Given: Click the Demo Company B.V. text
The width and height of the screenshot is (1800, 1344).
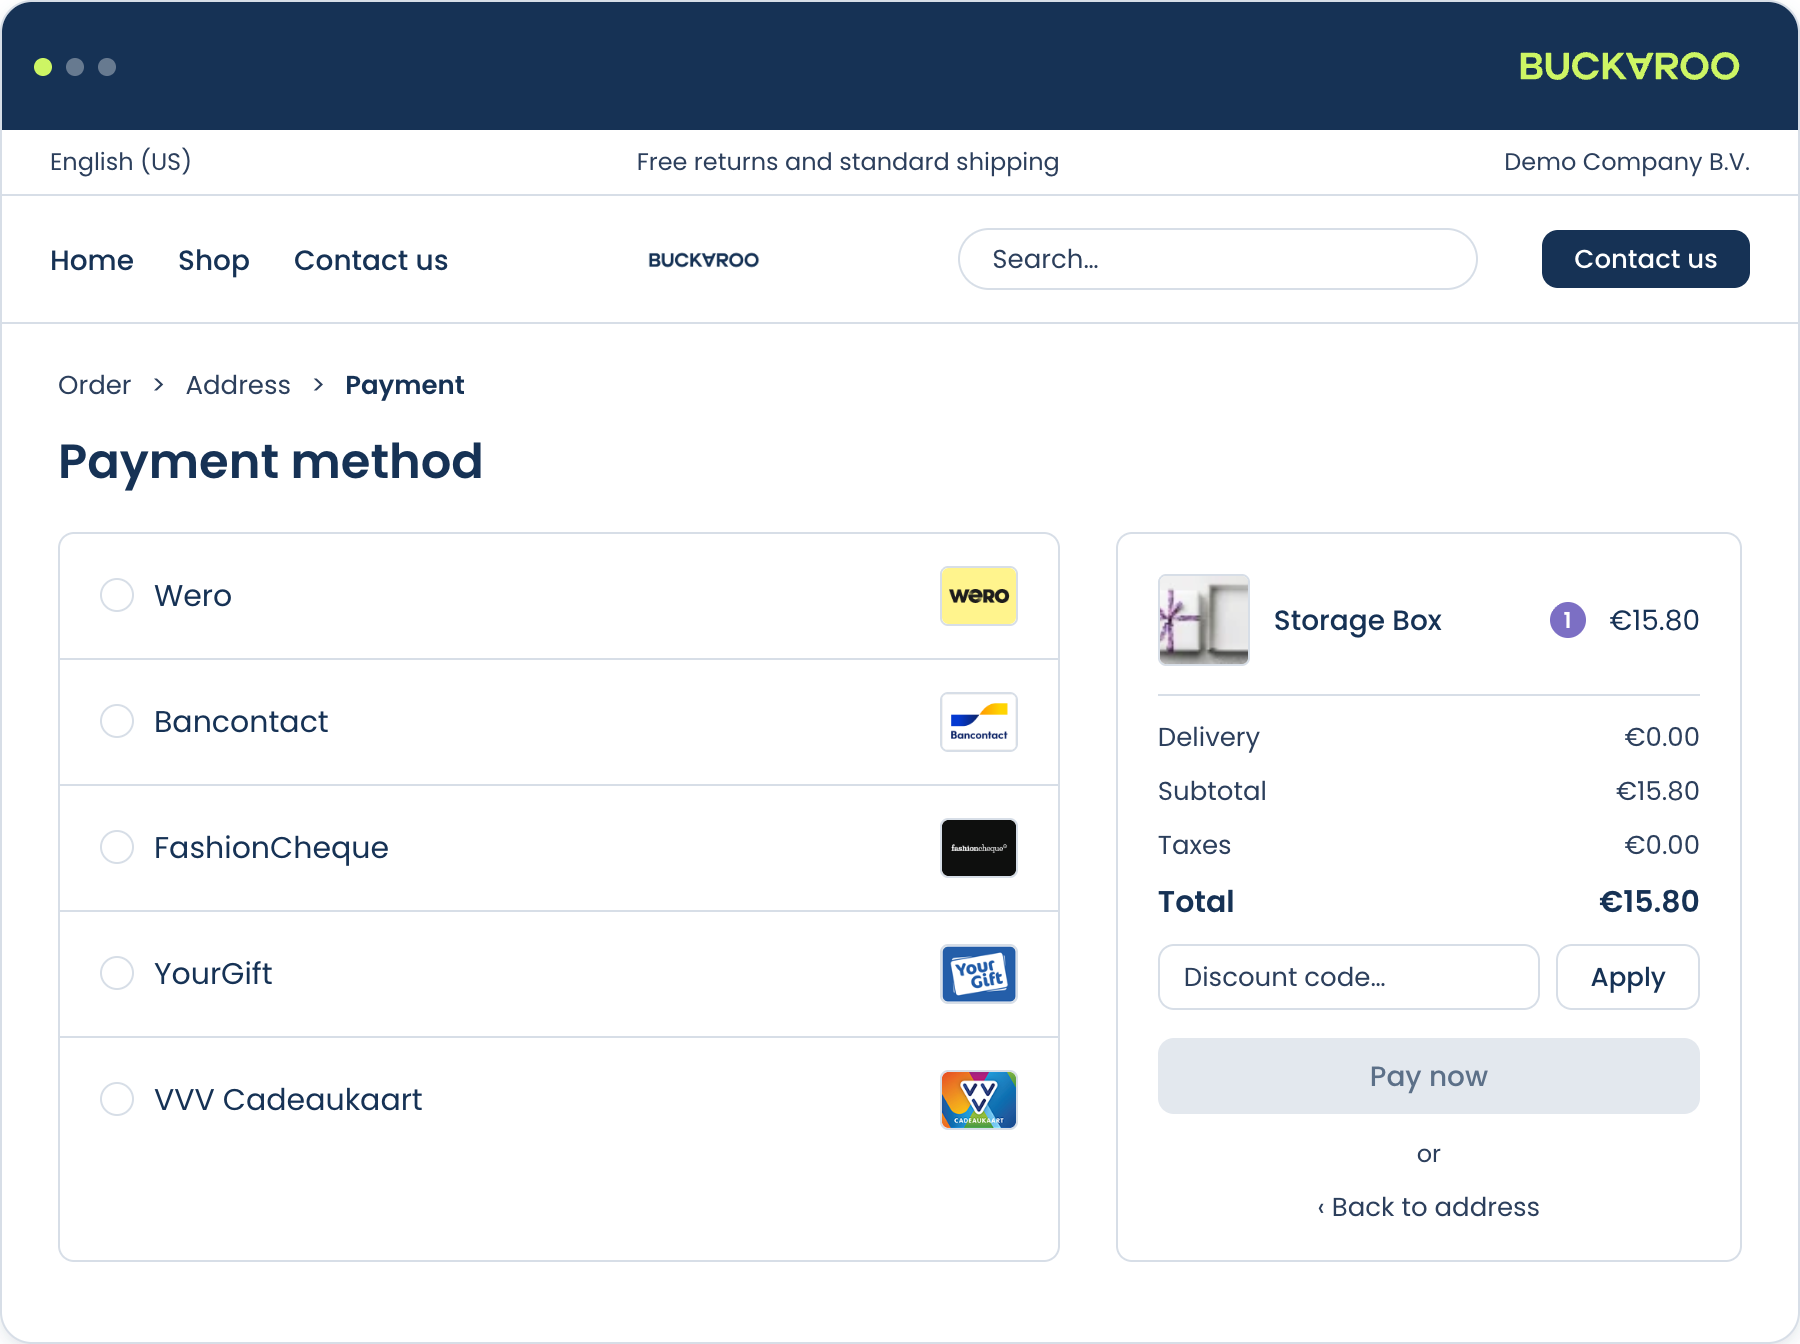Looking at the screenshot, I should 1627,162.
